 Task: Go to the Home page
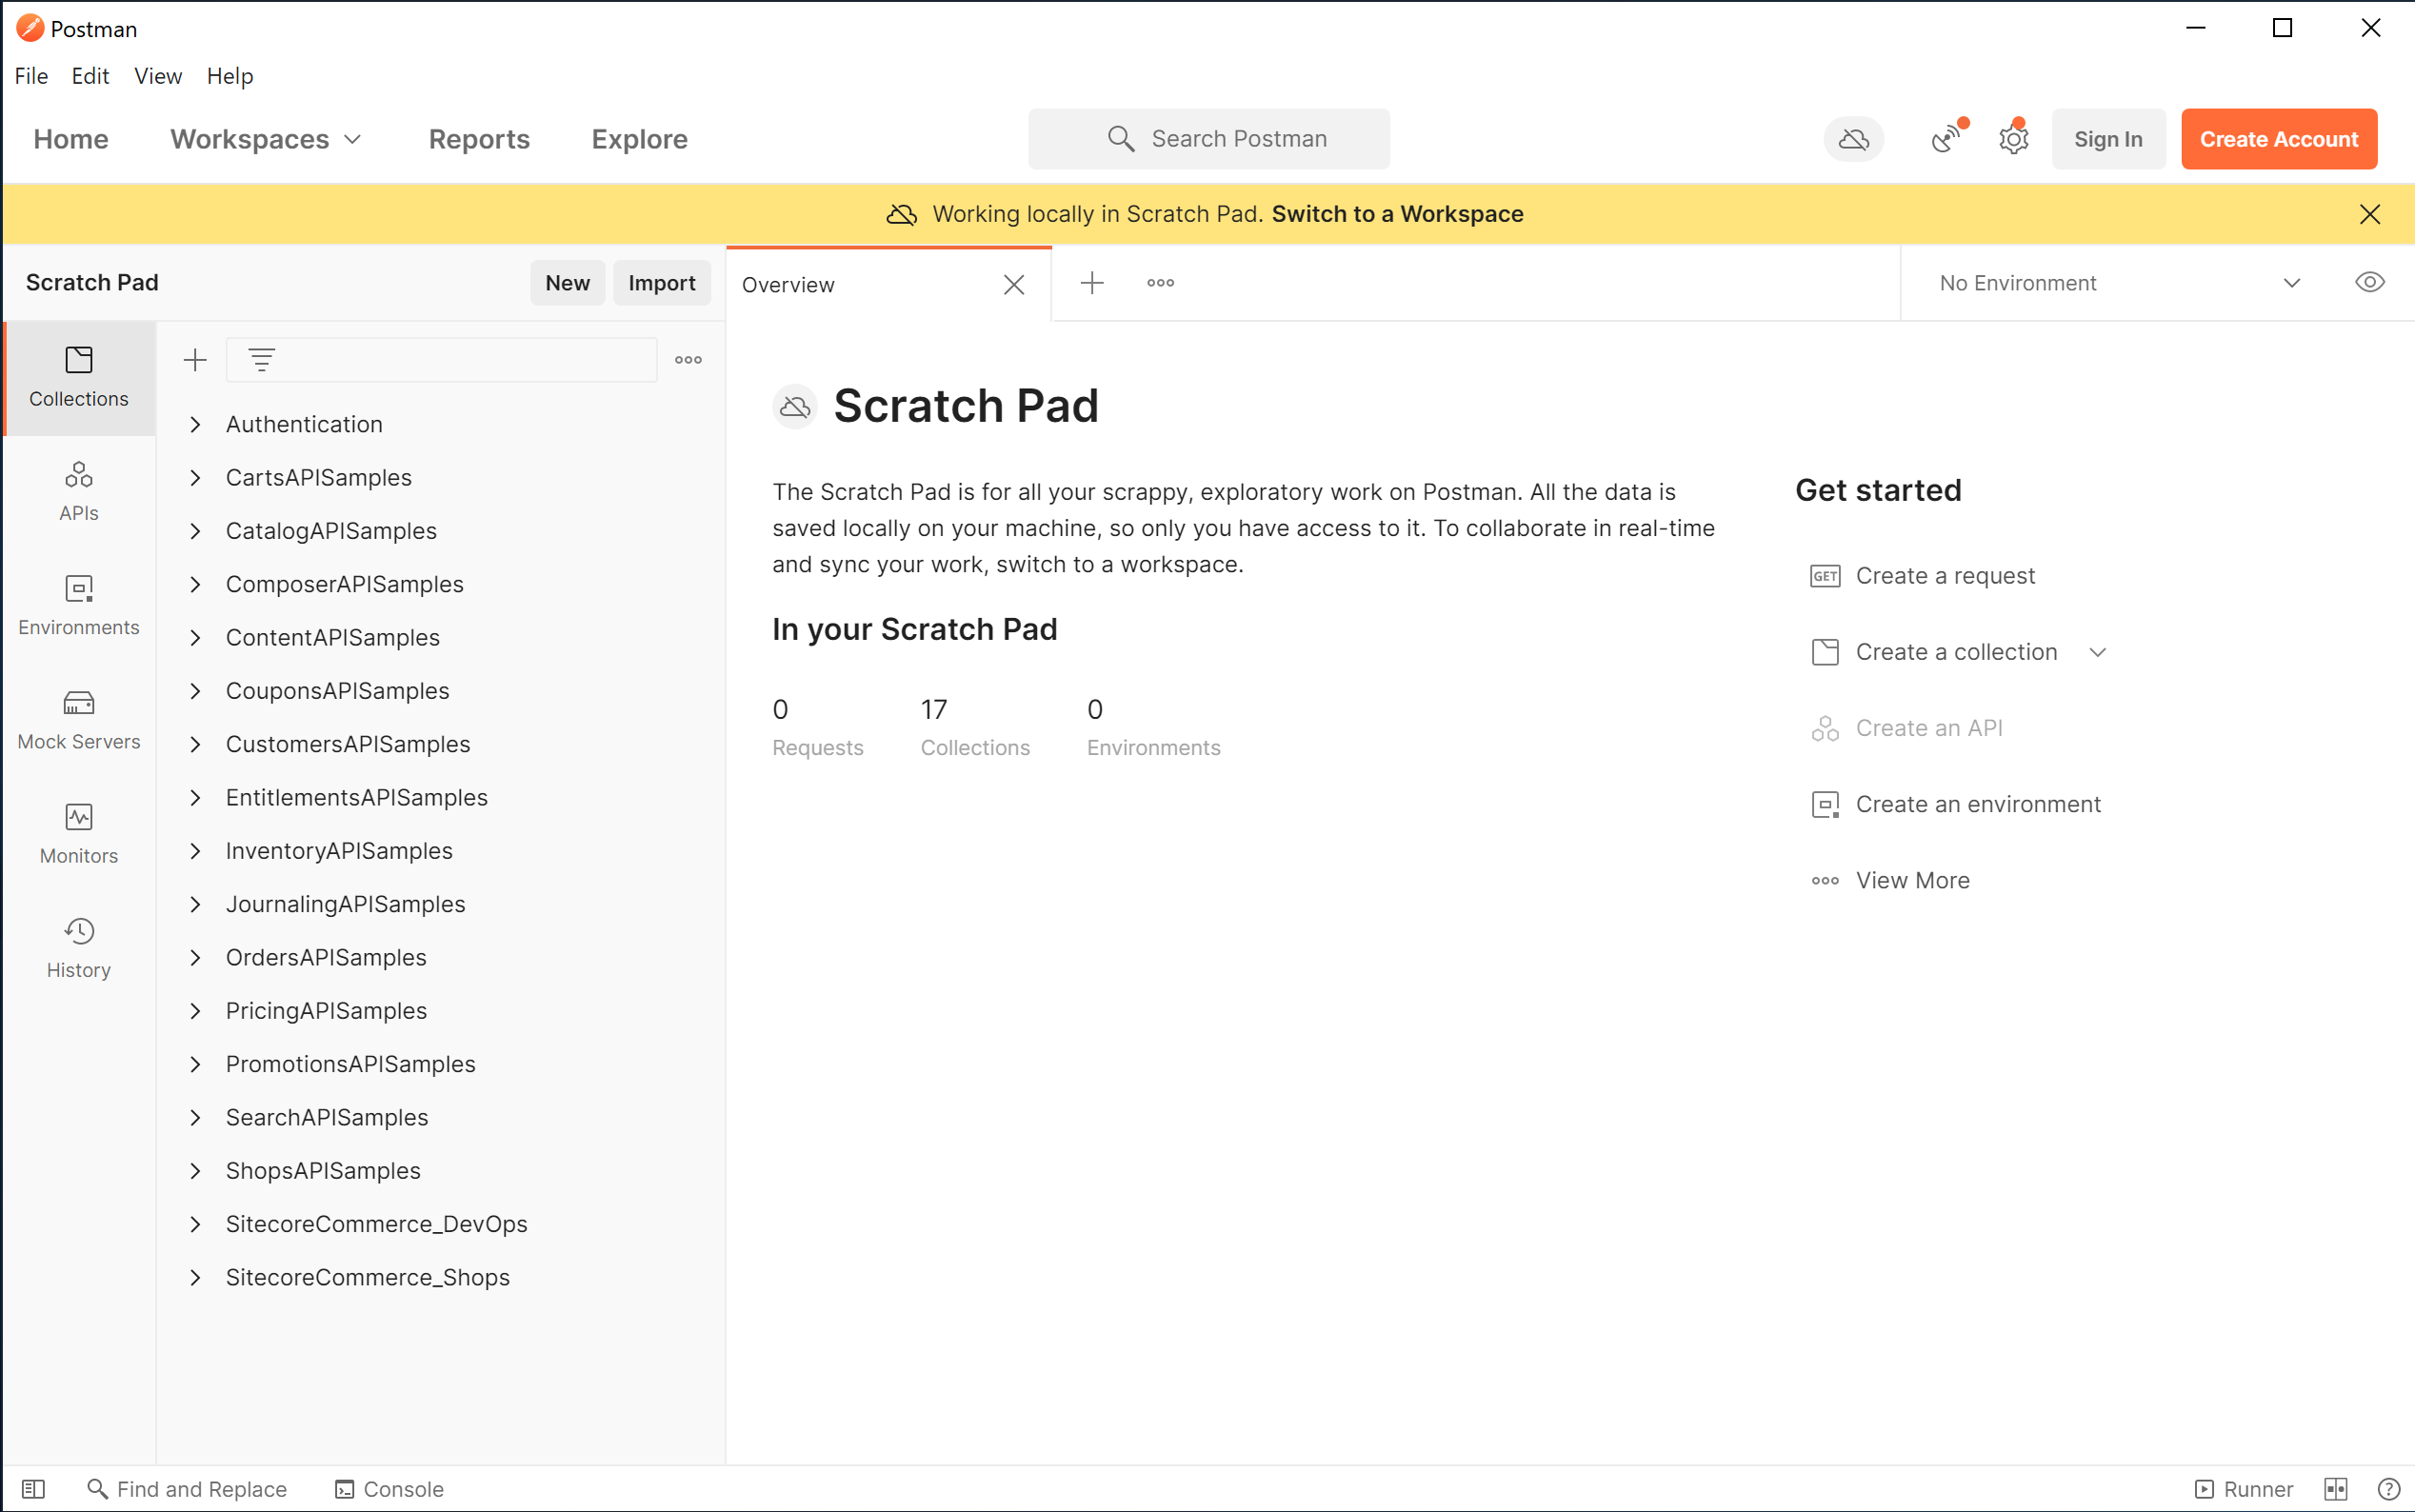click(71, 139)
